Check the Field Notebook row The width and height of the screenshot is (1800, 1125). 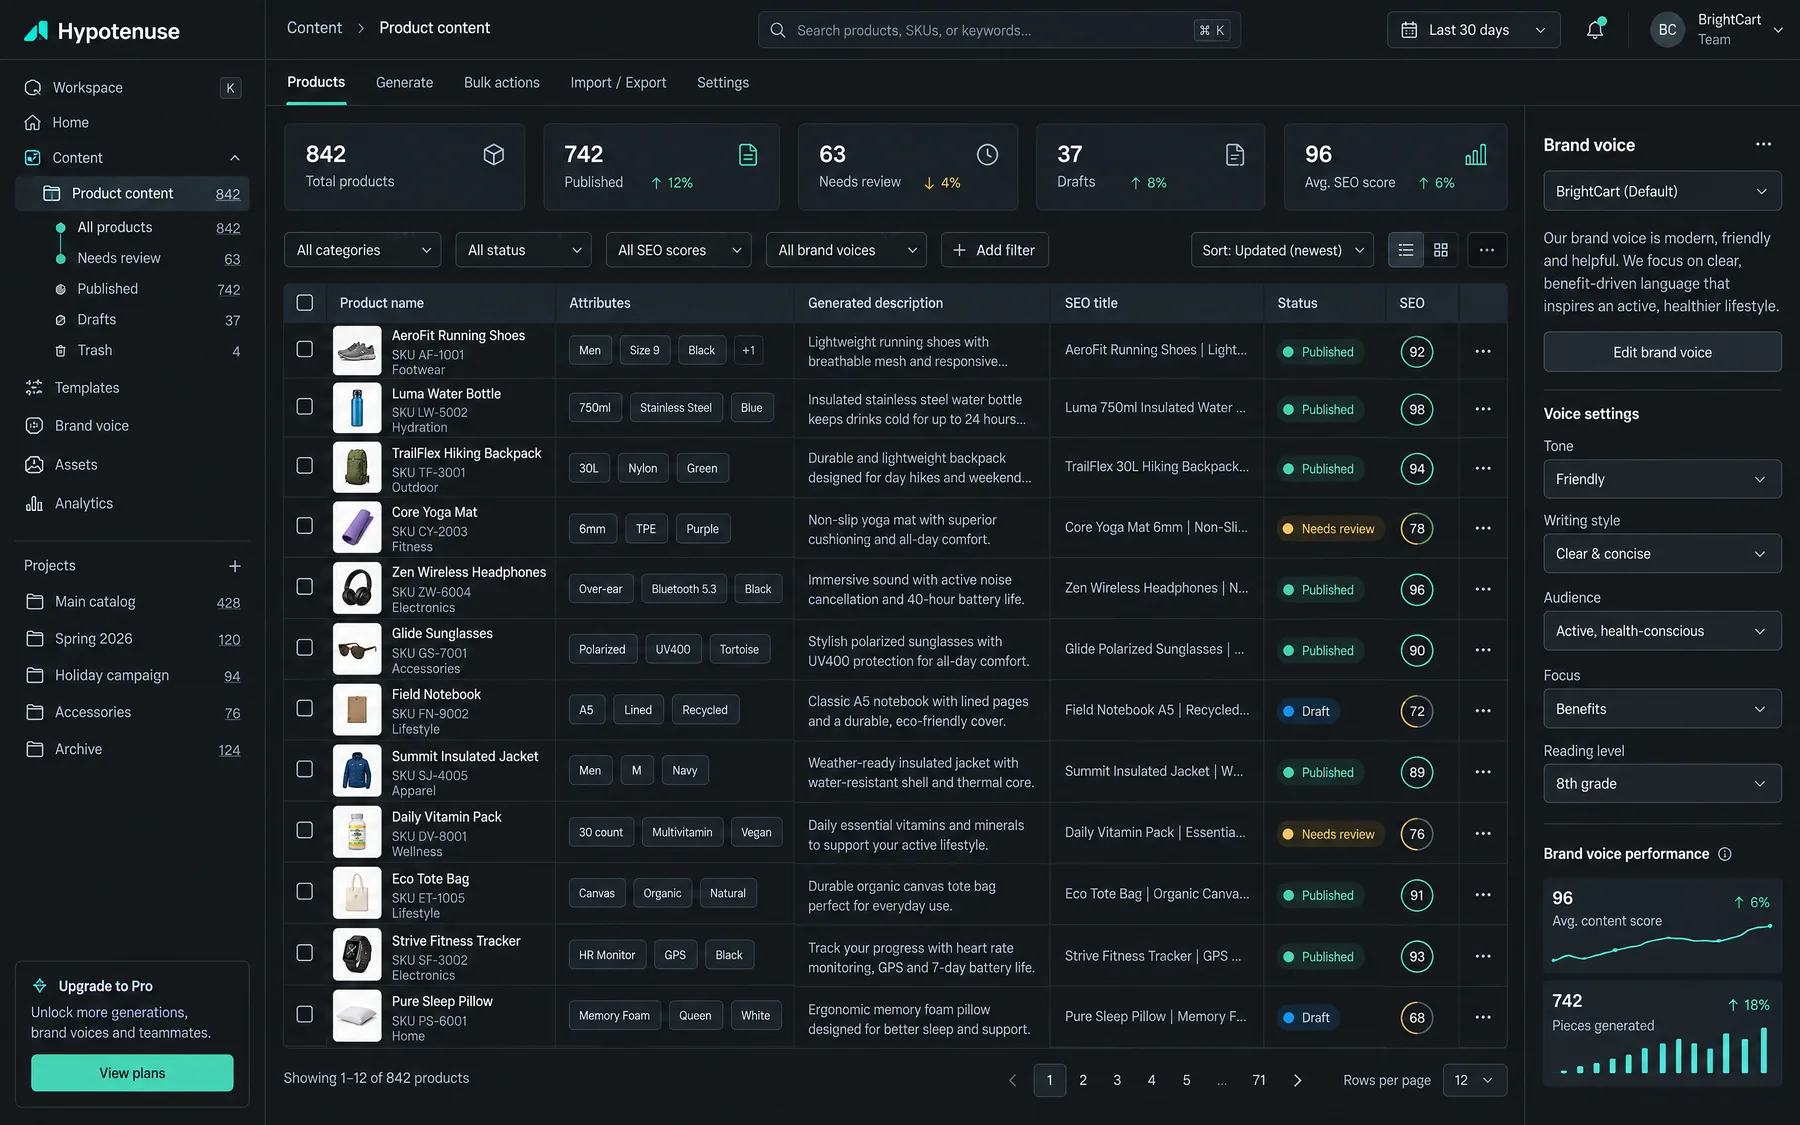pos(305,708)
